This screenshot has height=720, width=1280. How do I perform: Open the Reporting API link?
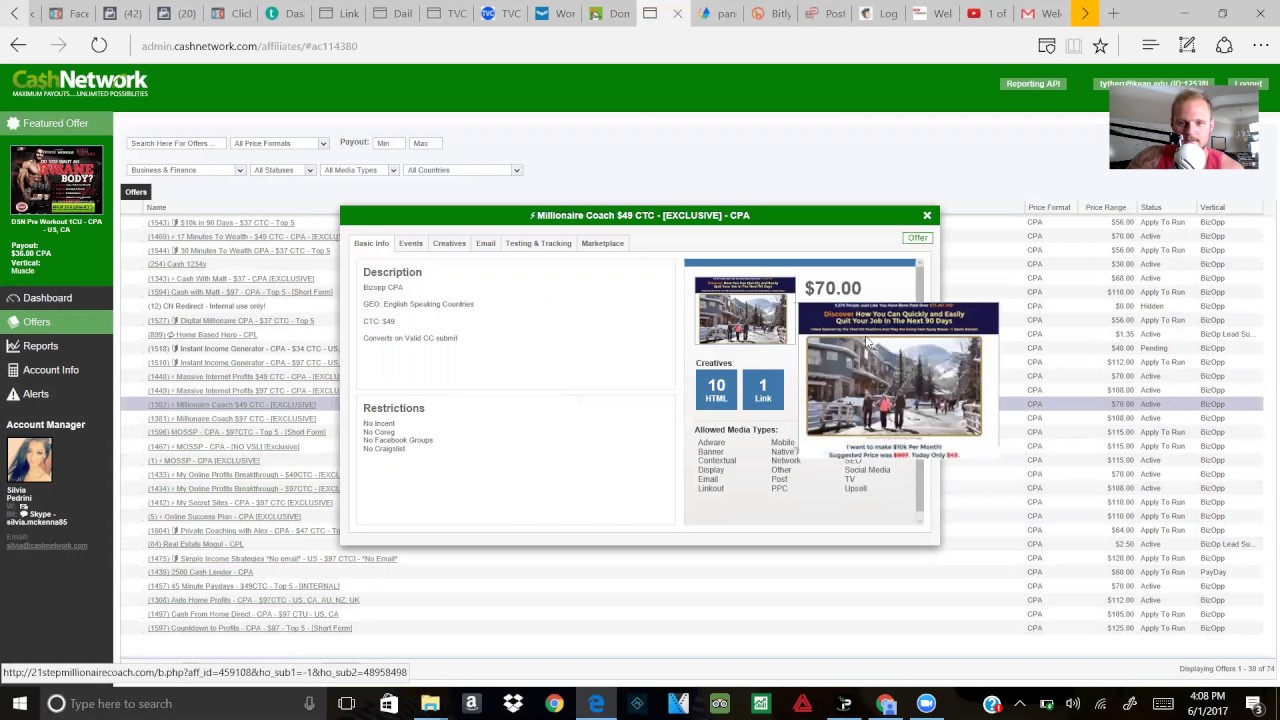point(1033,84)
